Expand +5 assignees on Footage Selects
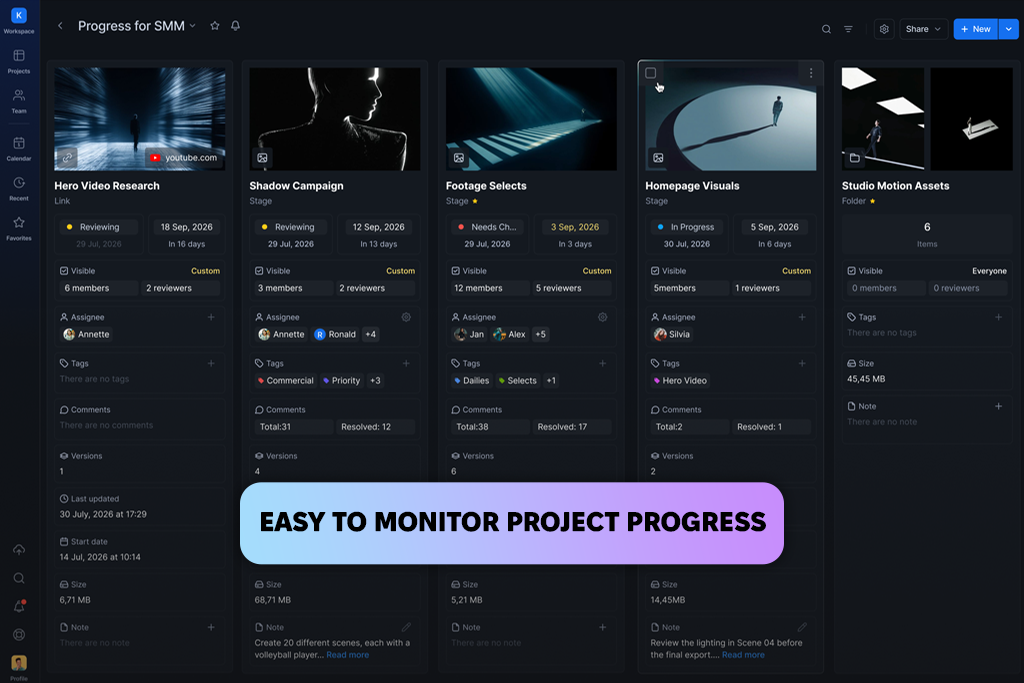 [541, 334]
